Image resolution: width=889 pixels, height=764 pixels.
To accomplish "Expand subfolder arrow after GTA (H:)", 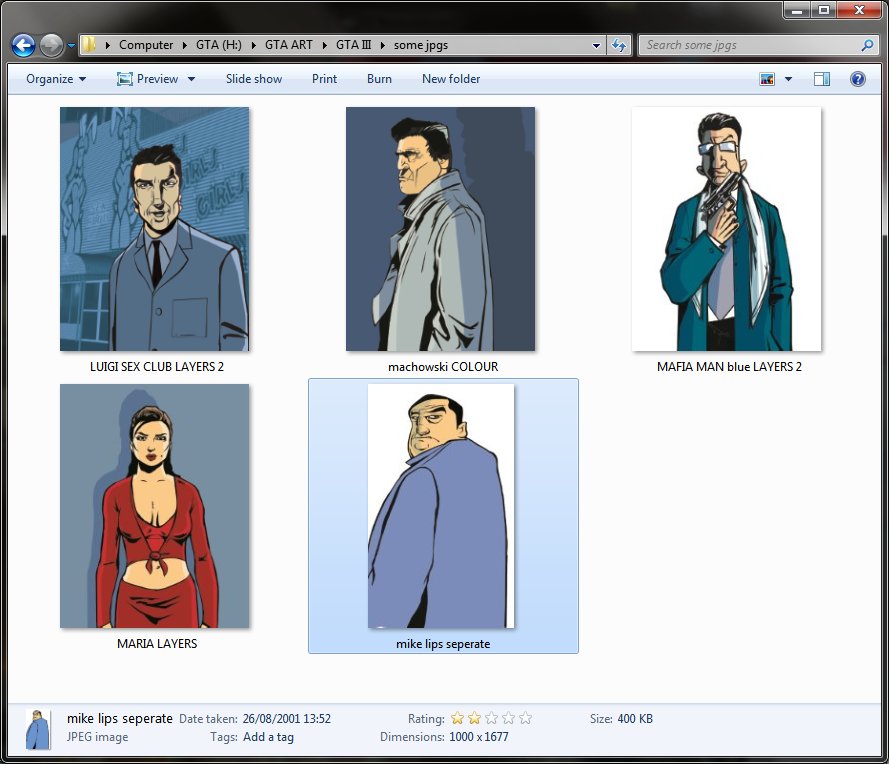I will (253, 45).
